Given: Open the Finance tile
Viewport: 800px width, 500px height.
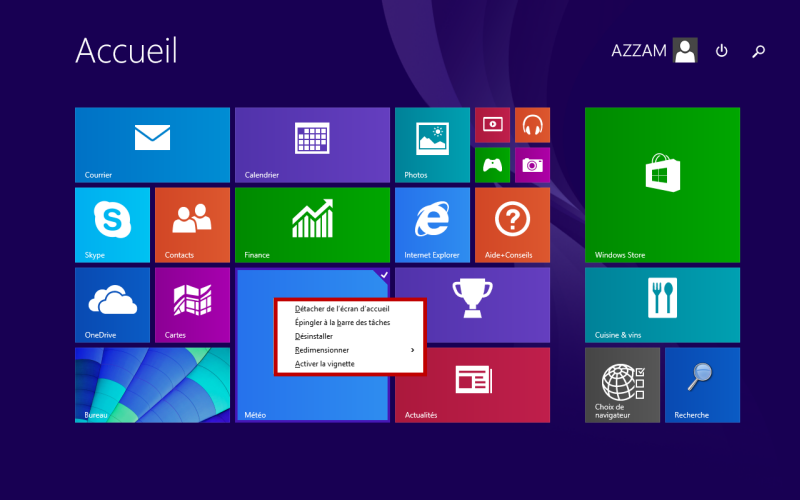Looking at the screenshot, I should (312, 225).
